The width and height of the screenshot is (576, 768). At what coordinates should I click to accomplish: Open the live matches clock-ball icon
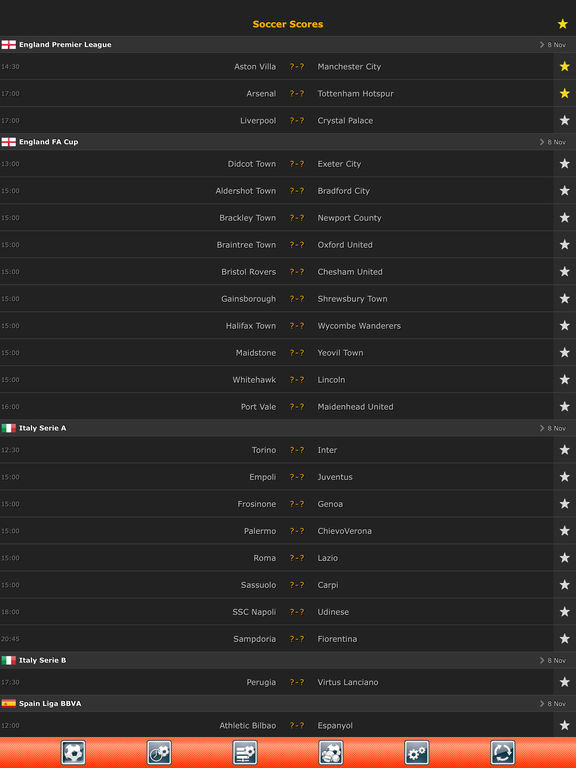(159, 752)
